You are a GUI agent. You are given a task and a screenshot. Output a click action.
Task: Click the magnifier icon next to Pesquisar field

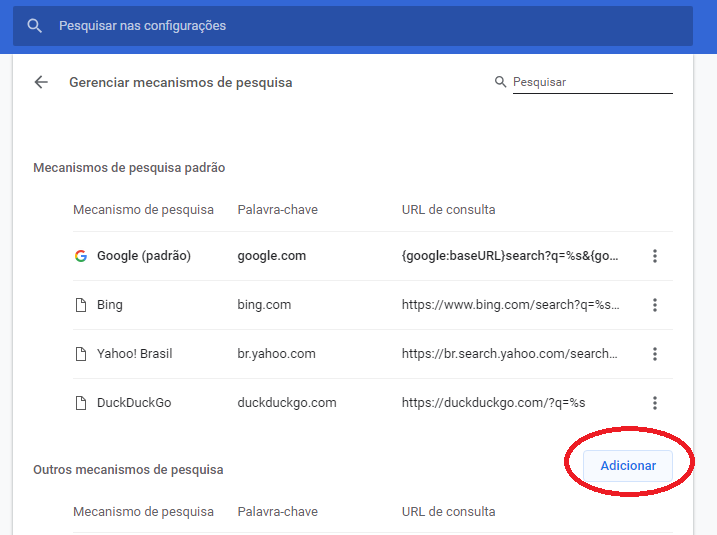click(500, 82)
